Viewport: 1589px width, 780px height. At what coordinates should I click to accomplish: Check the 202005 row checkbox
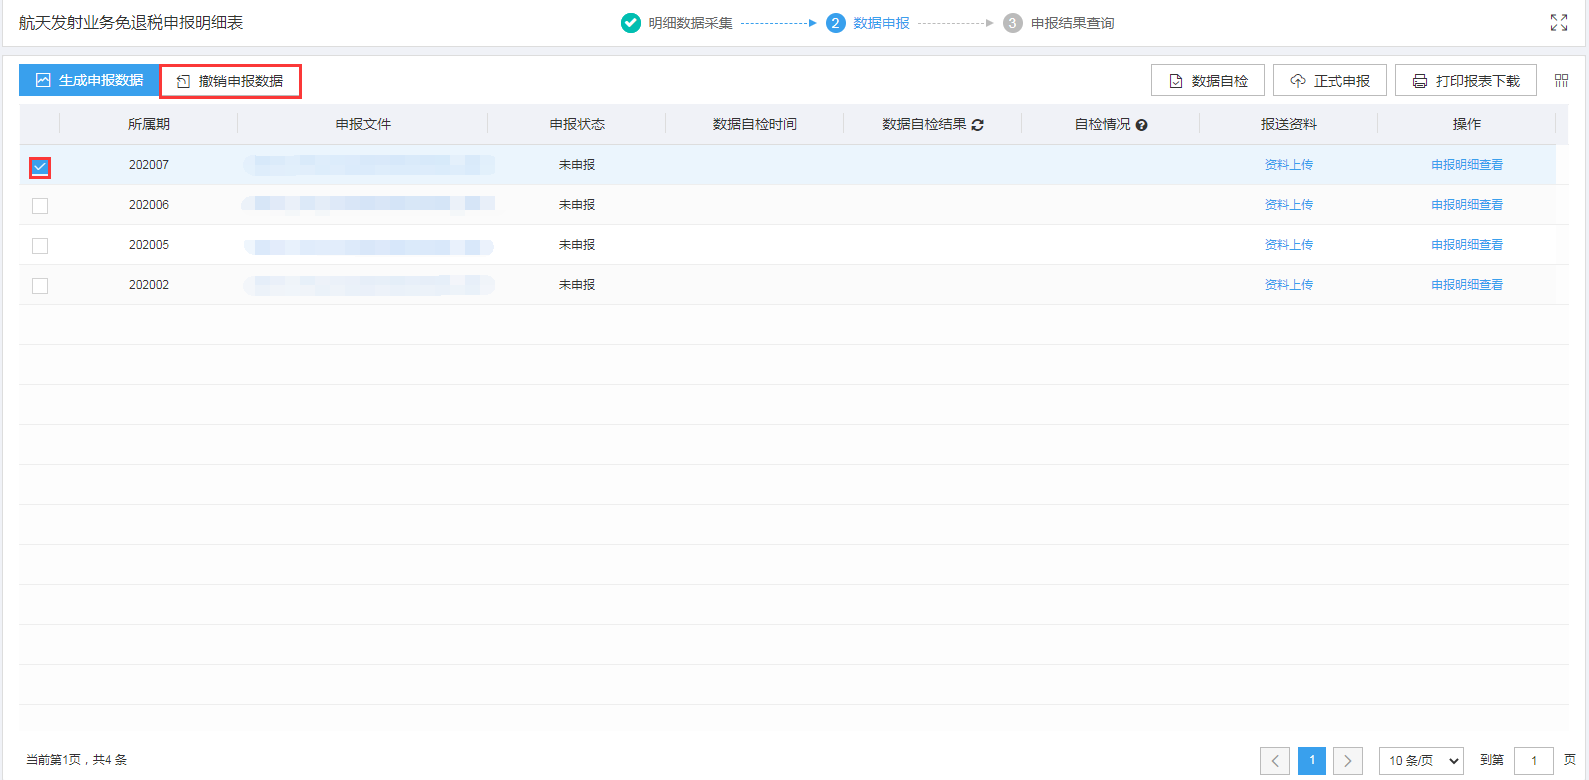click(40, 246)
